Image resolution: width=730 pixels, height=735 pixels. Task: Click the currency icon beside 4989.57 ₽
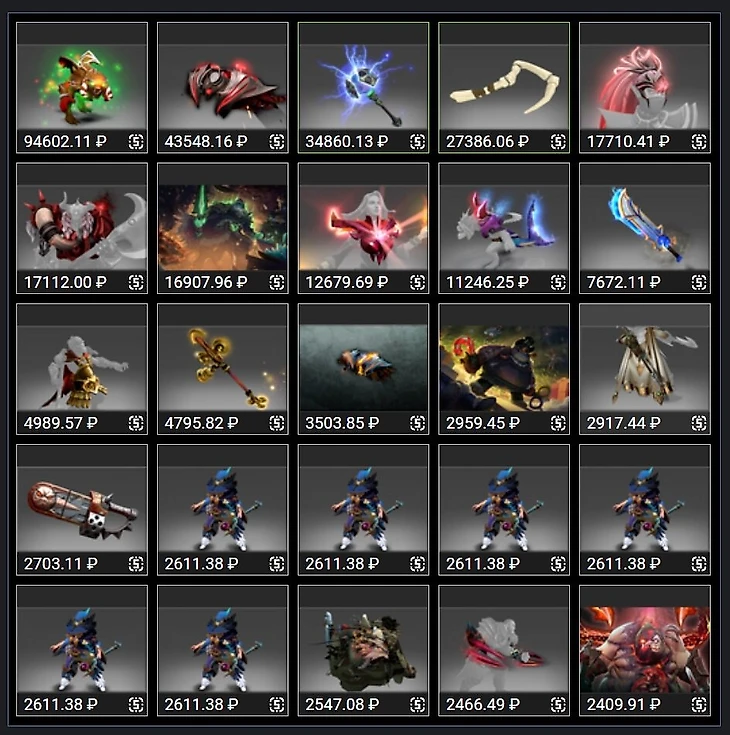click(136, 423)
